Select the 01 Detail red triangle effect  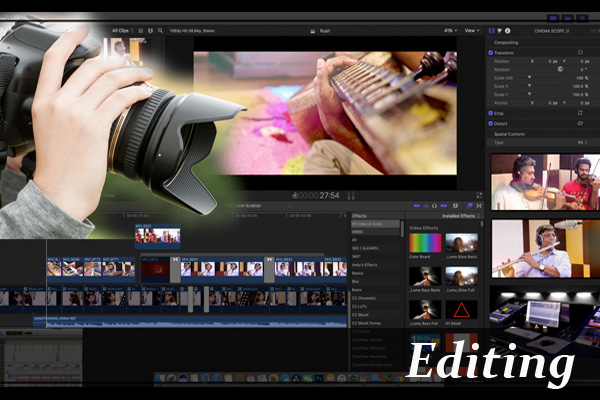pos(461,309)
